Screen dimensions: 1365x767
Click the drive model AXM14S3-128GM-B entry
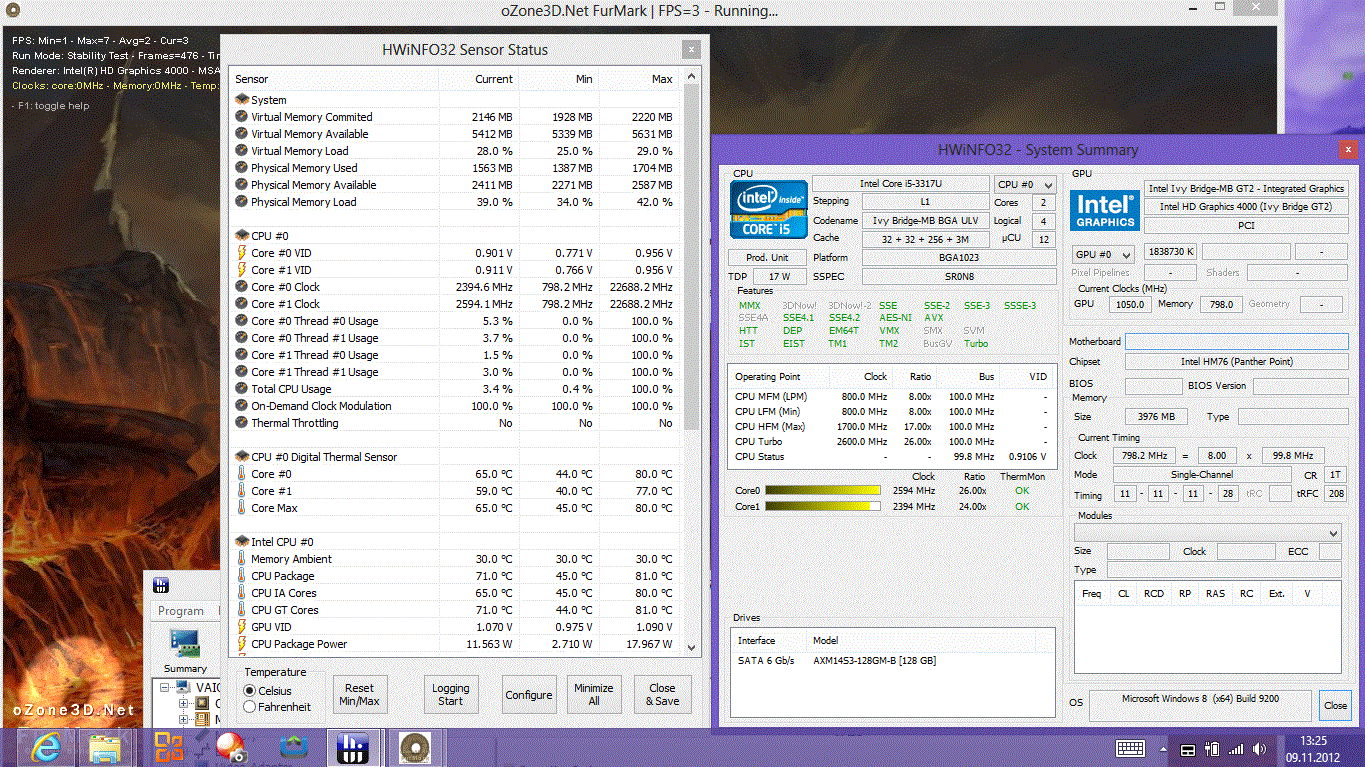coord(874,660)
